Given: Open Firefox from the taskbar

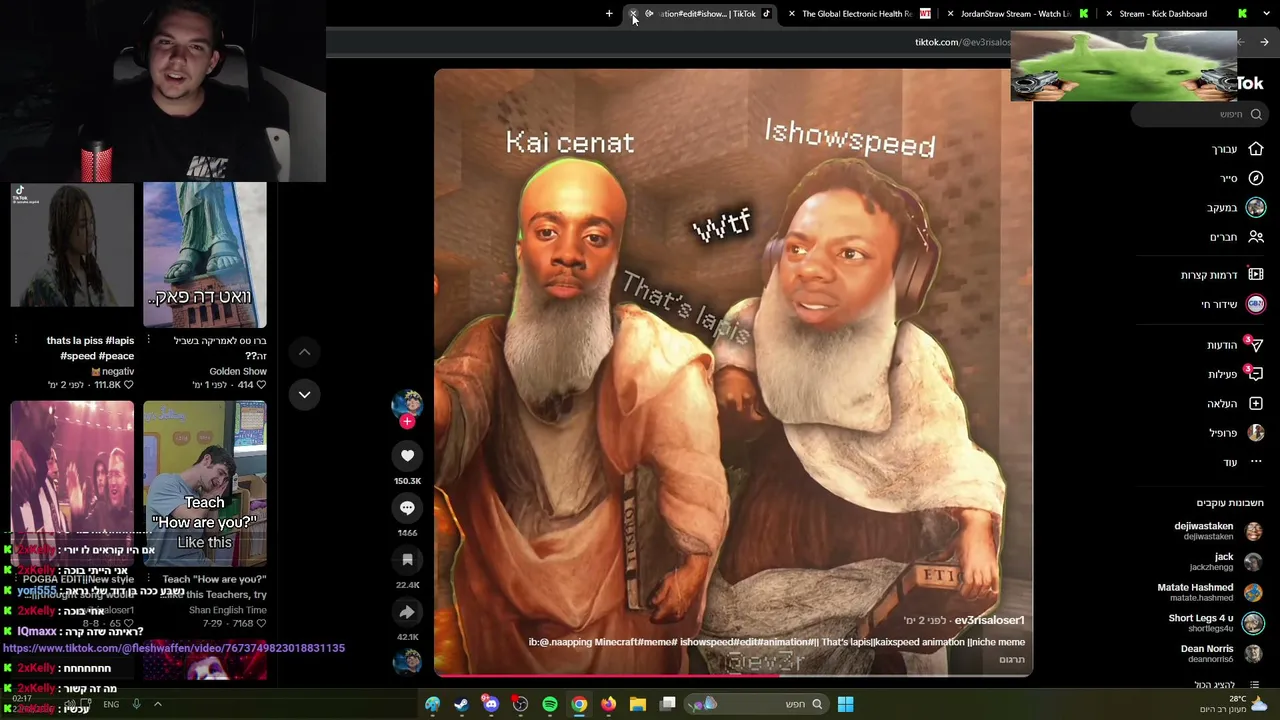Looking at the screenshot, I should pyautogui.click(x=608, y=704).
